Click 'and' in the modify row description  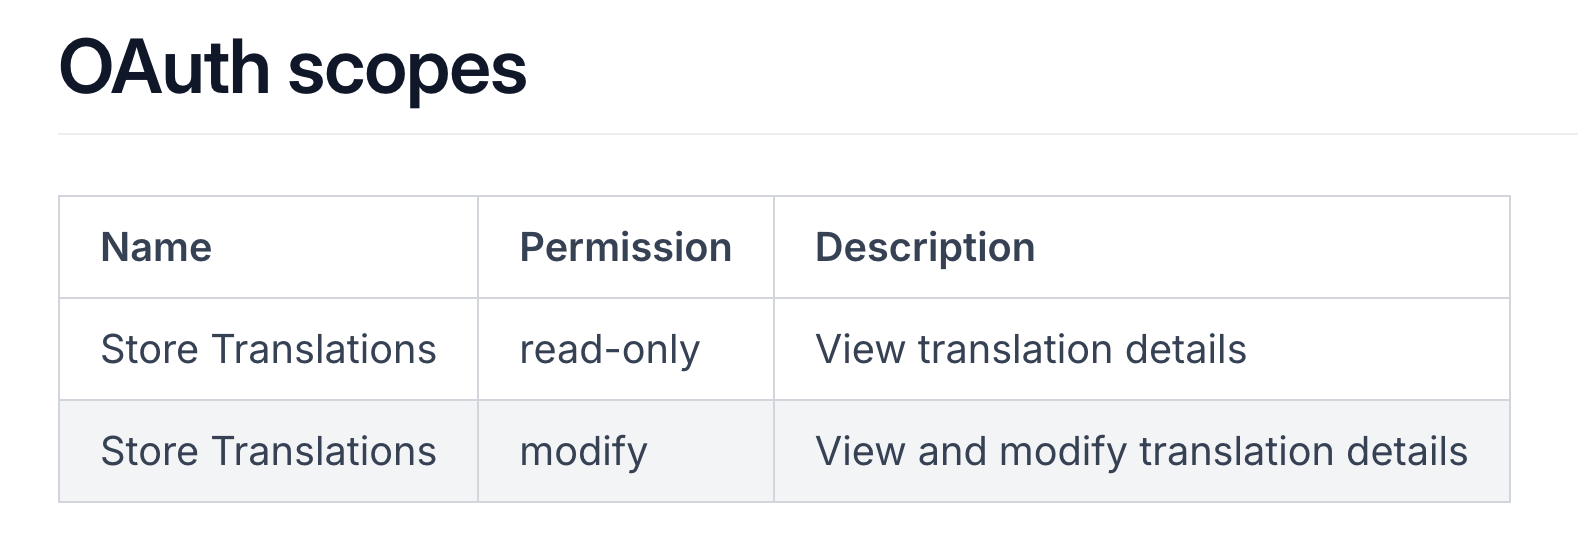point(952,452)
